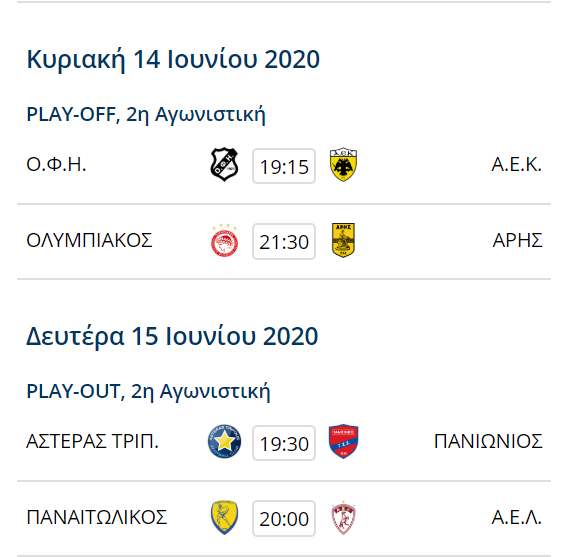This screenshot has height=557, width=569.
Task: Click the Κυριακή 14 Ιουνίου 2020 heading
Action: [x=173, y=60]
